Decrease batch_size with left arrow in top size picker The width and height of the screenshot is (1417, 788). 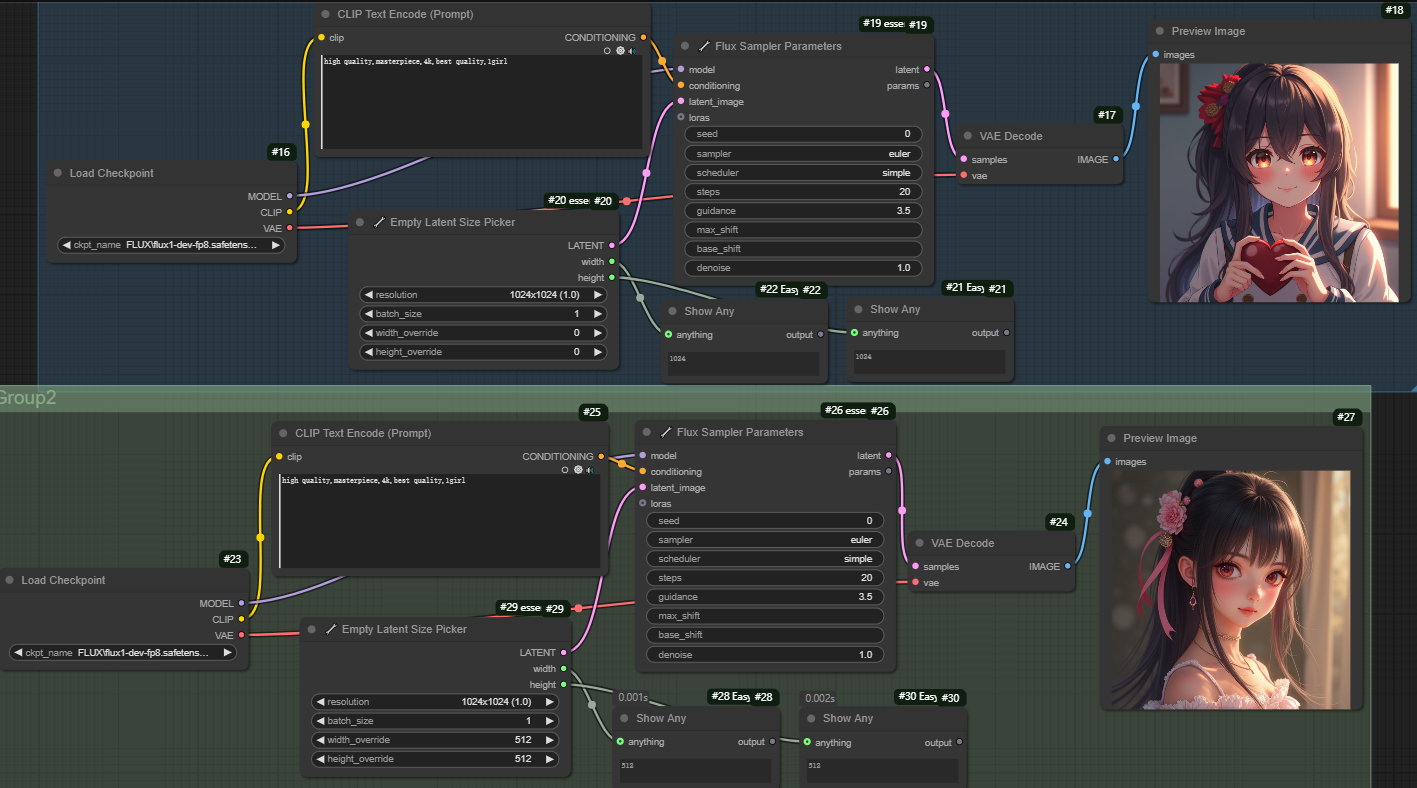(x=368, y=314)
